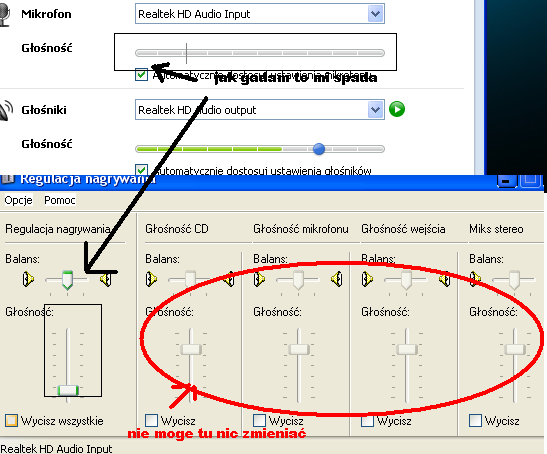Click left balance speaker icon under Miks stereo

pos(475,279)
